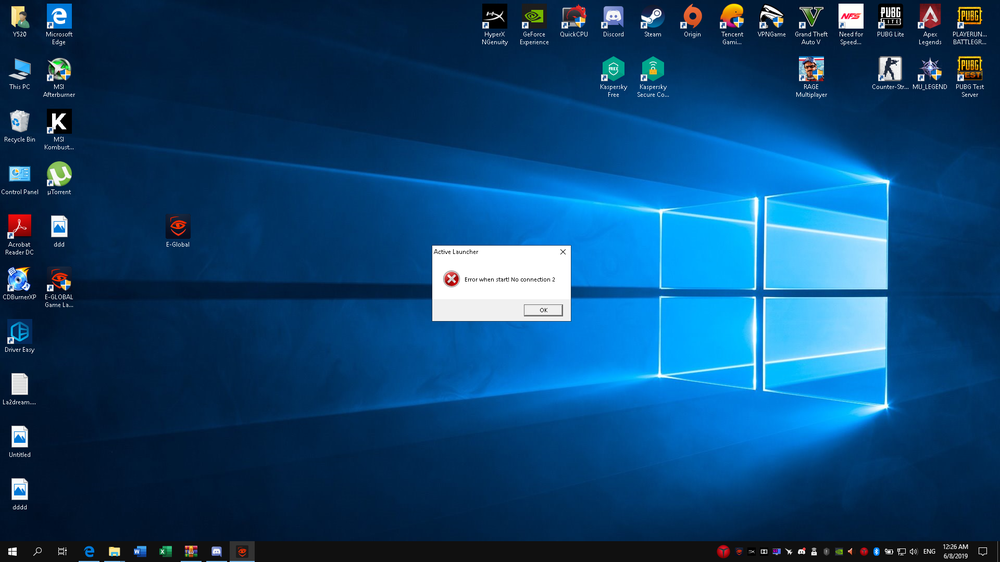
Task: Click the Bluetooth icon in system tray
Action: (x=875, y=551)
